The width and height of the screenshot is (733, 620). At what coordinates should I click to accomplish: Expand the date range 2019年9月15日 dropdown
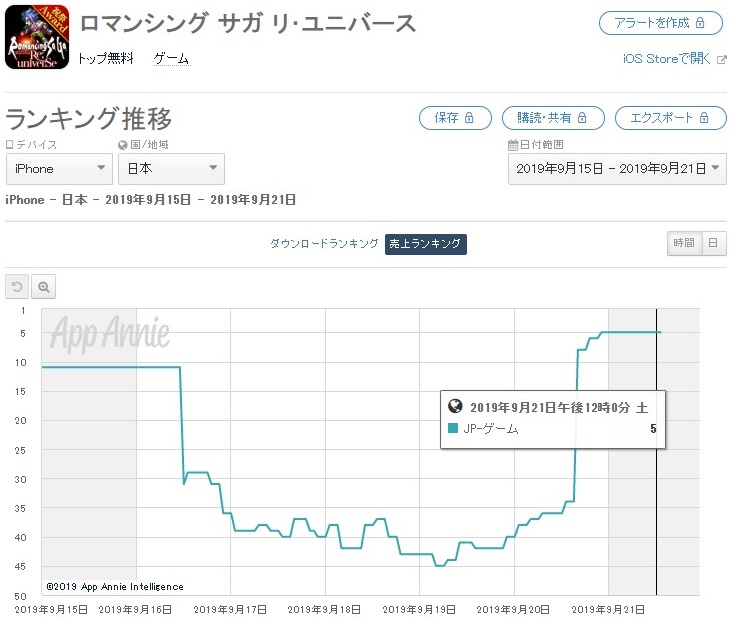point(618,169)
